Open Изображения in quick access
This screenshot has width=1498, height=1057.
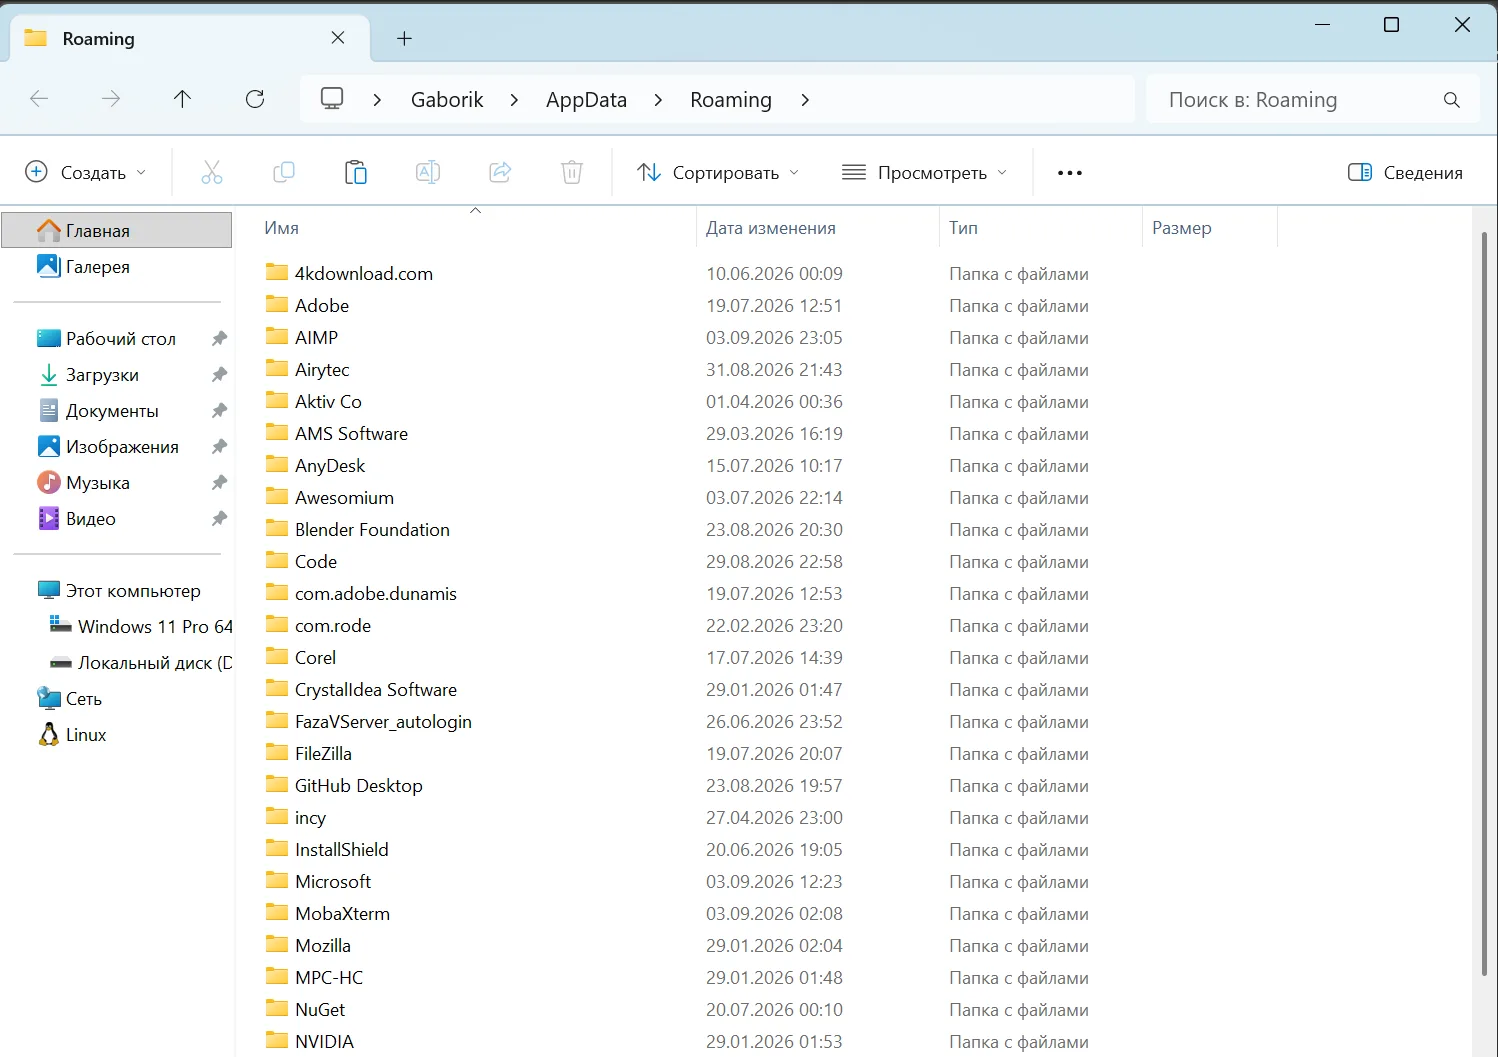(122, 447)
